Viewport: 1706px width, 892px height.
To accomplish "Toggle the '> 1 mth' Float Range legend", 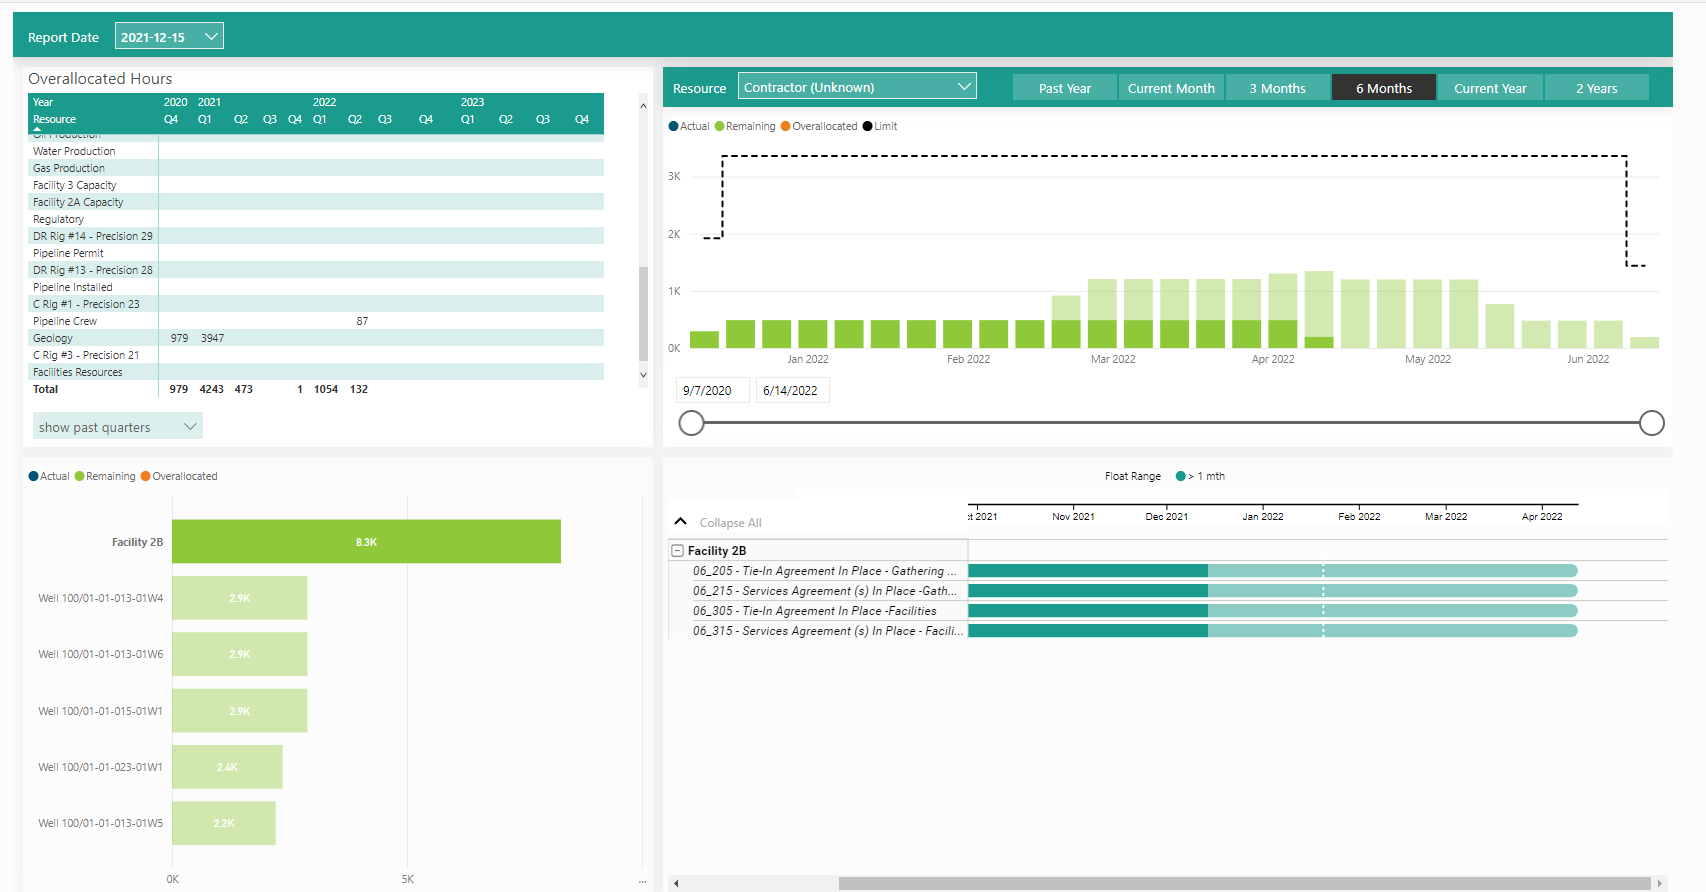I will pyautogui.click(x=1200, y=476).
